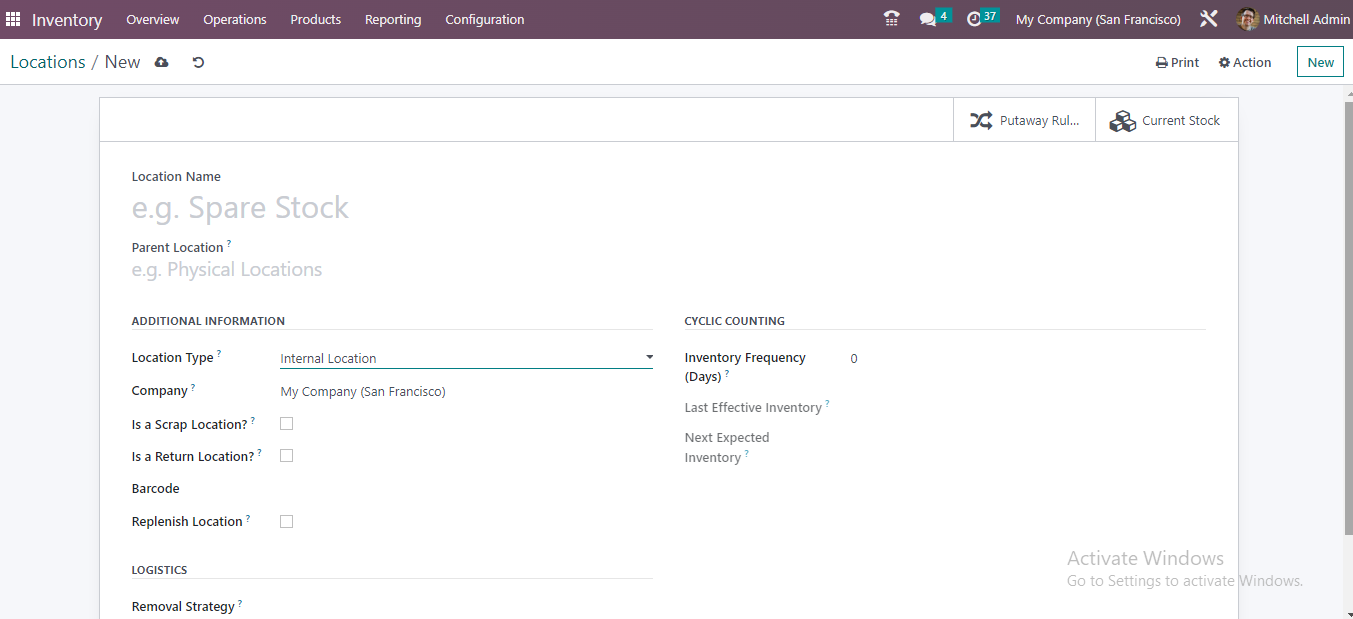Click the cloud save record icon

coord(162,62)
